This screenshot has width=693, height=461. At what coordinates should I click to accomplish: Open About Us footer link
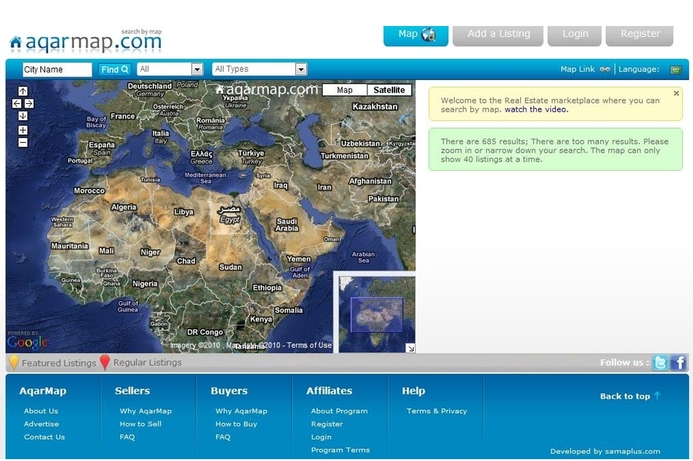[x=41, y=411]
